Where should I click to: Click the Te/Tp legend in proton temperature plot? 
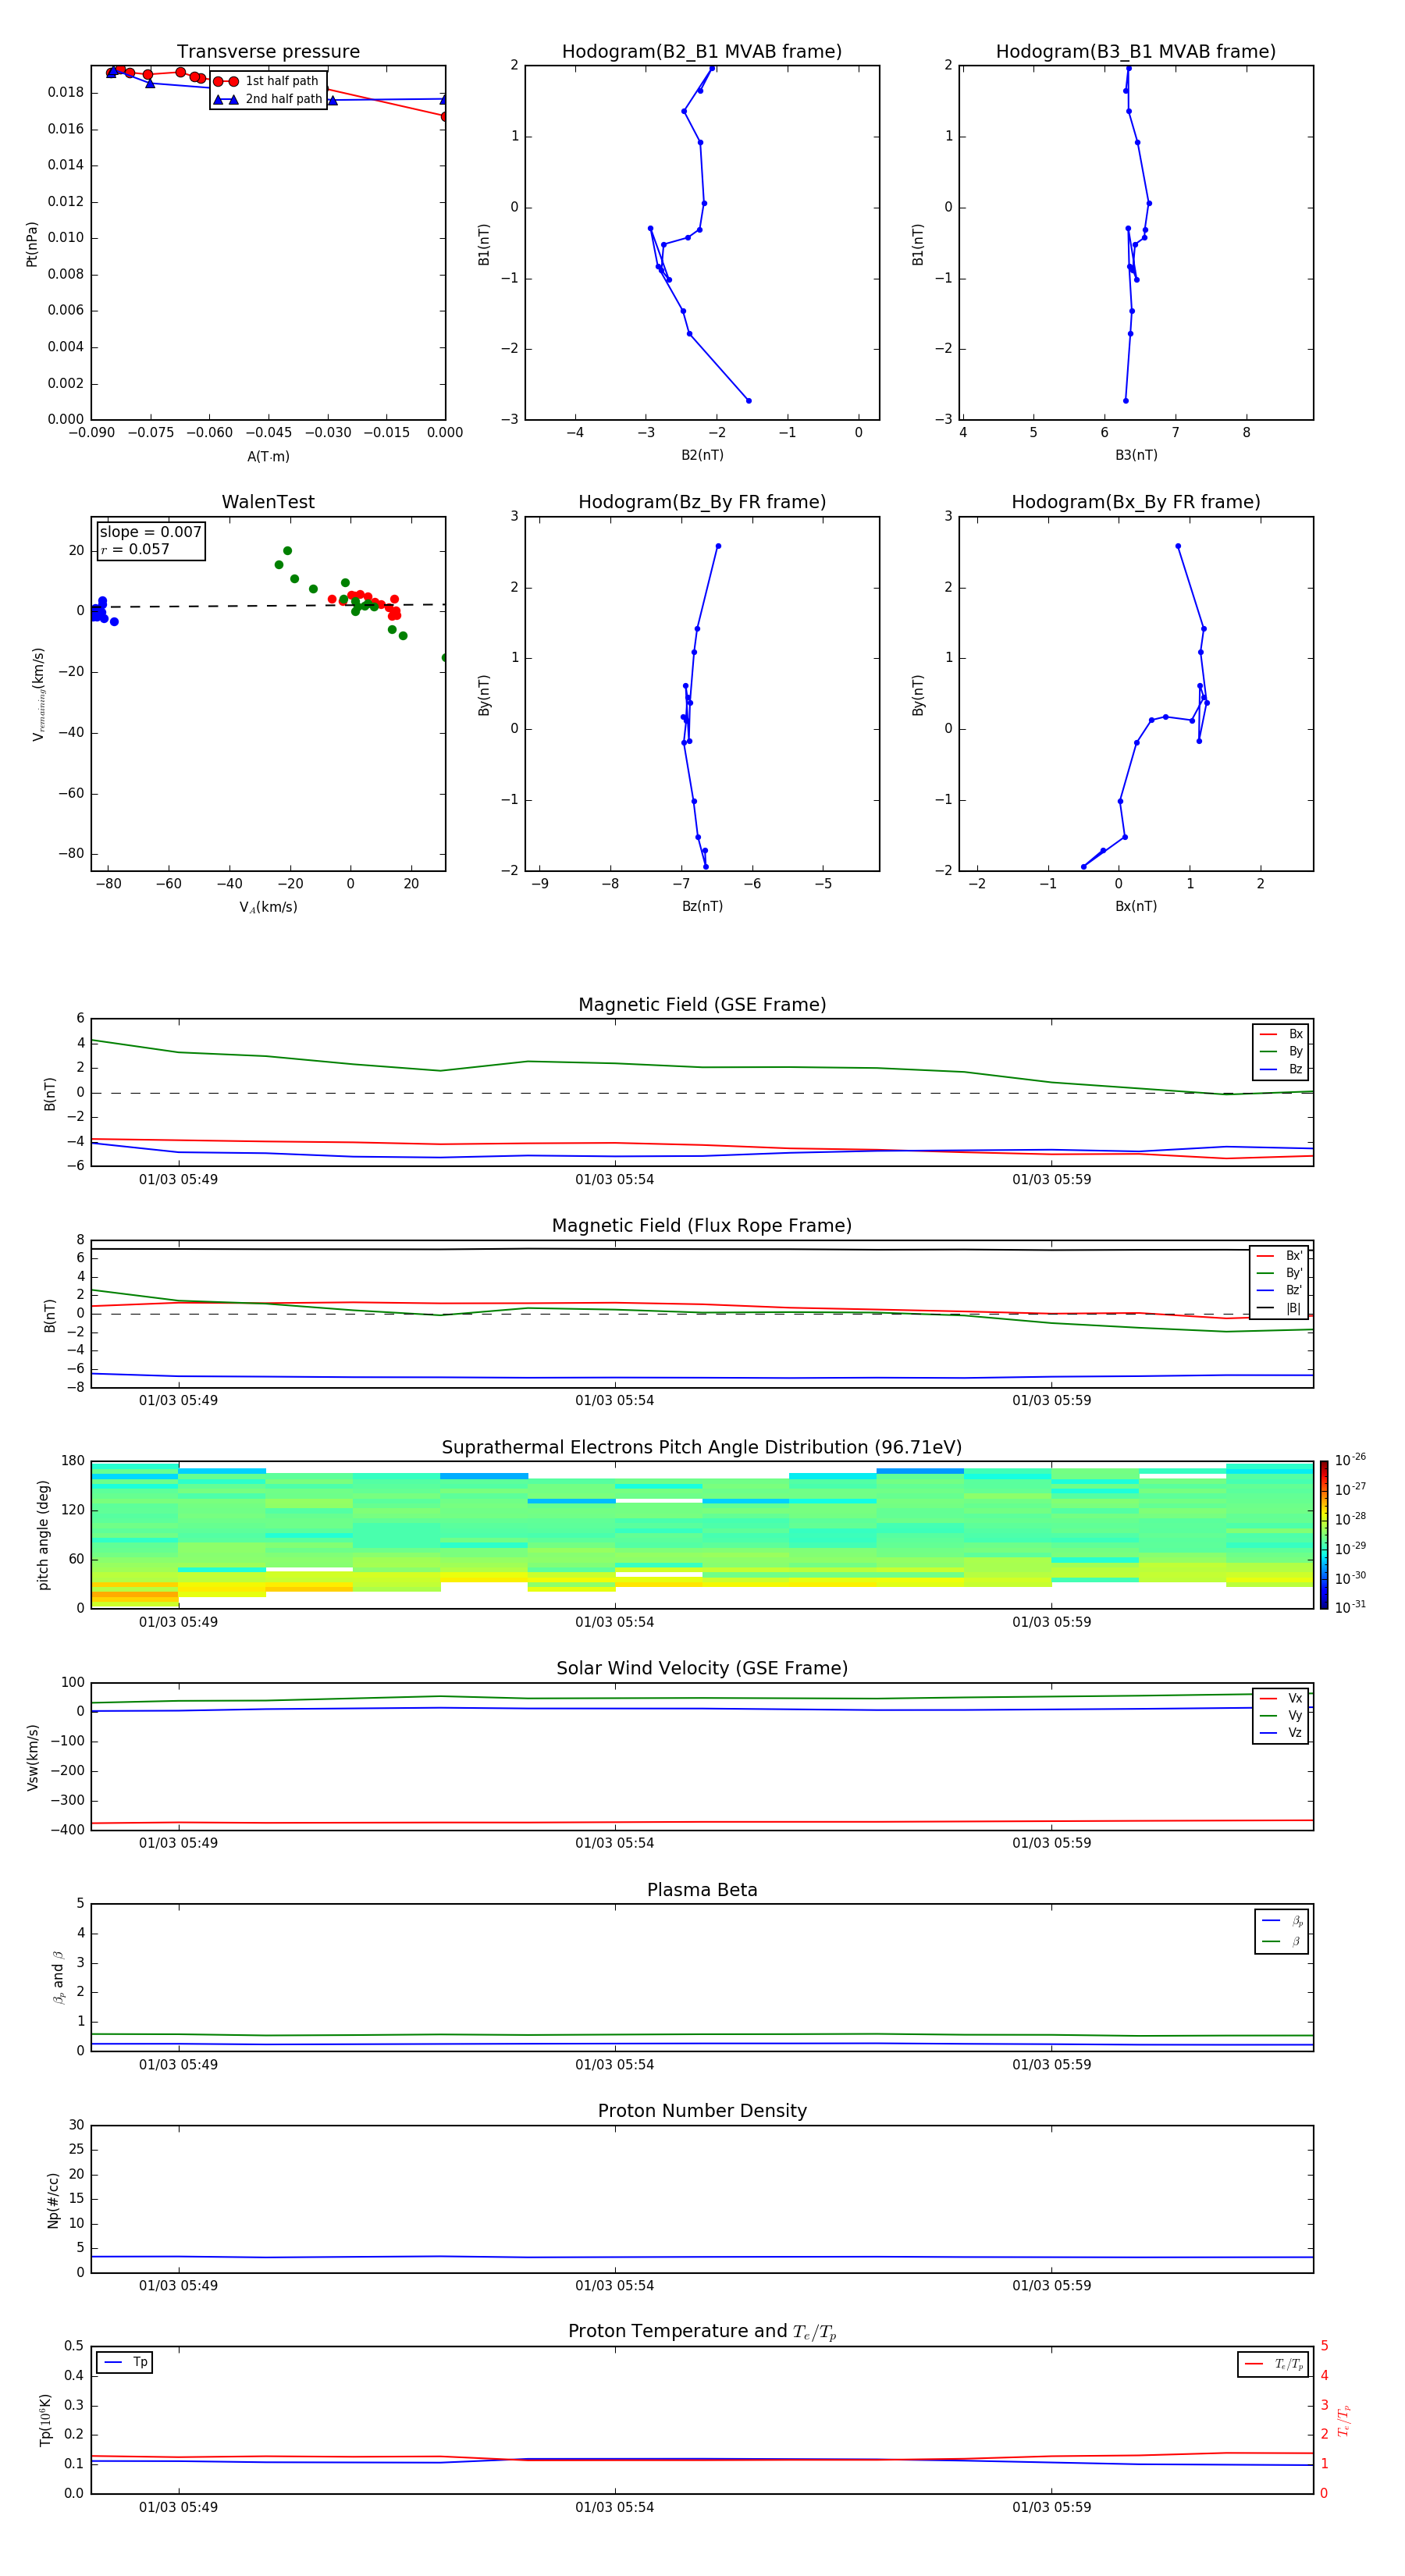pyautogui.click(x=1273, y=2364)
